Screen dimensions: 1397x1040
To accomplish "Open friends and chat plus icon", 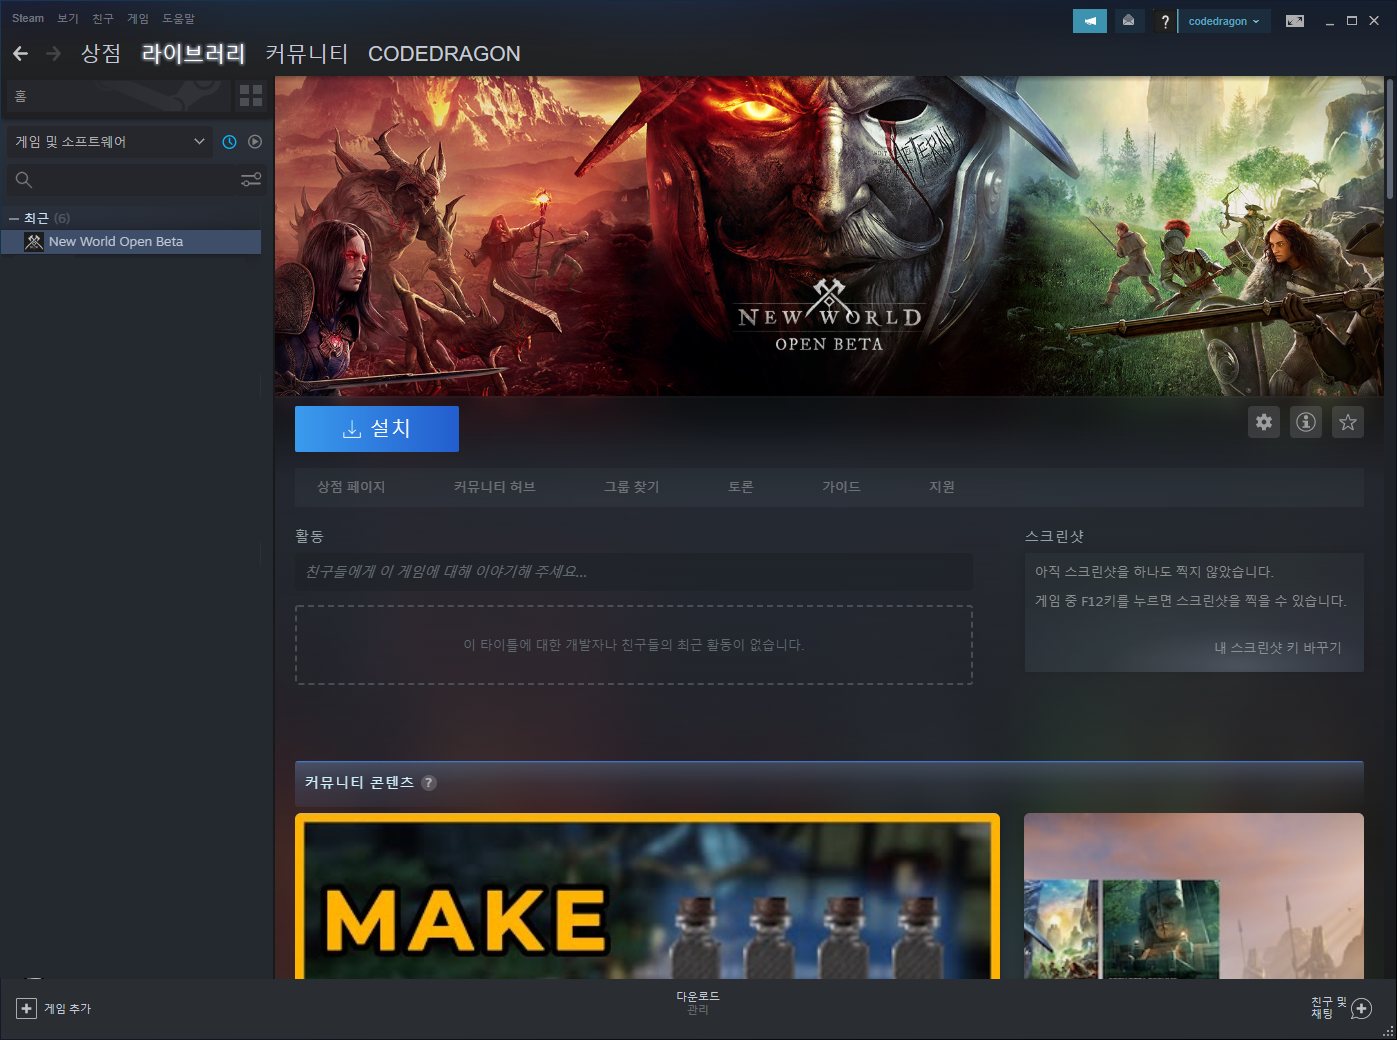I will [1361, 1009].
